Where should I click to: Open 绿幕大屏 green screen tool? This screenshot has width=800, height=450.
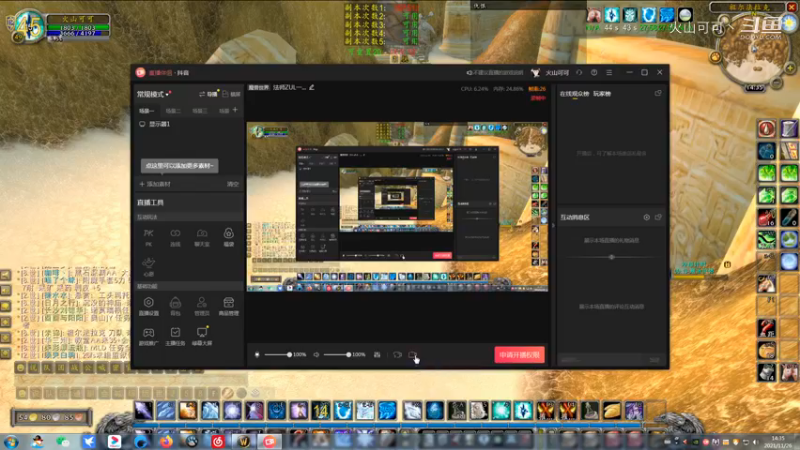(x=202, y=337)
